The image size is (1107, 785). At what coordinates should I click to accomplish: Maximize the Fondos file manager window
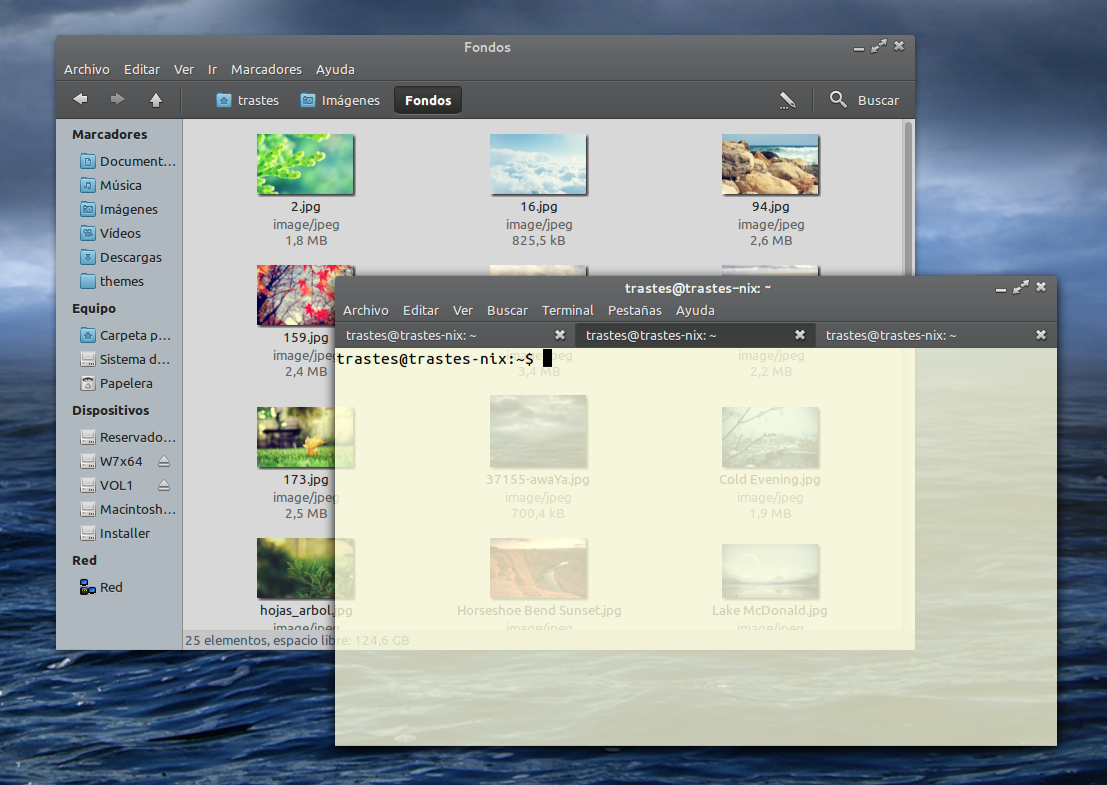coord(878,47)
